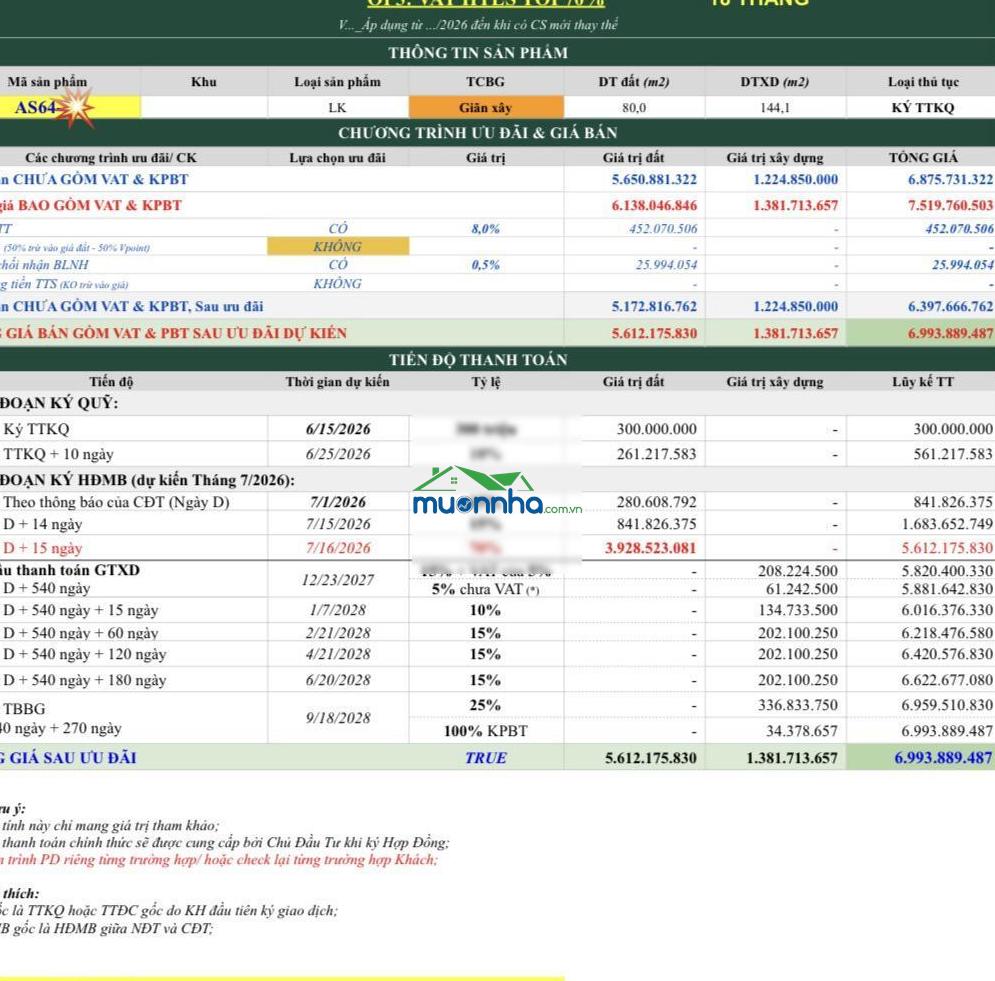This screenshot has width=995, height=981.
Task: Select post-discount land value 5.172.816.762
Action: tap(654, 306)
